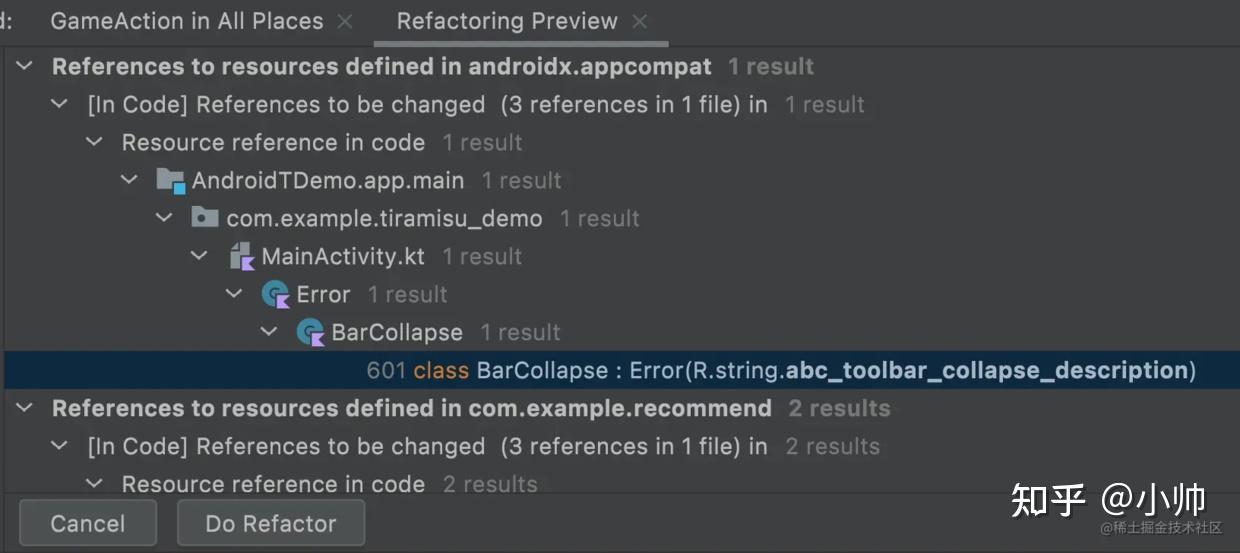Collapse the AndroidTDemo.app.main node arrow
This screenshot has width=1240, height=553.
[x=130, y=181]
